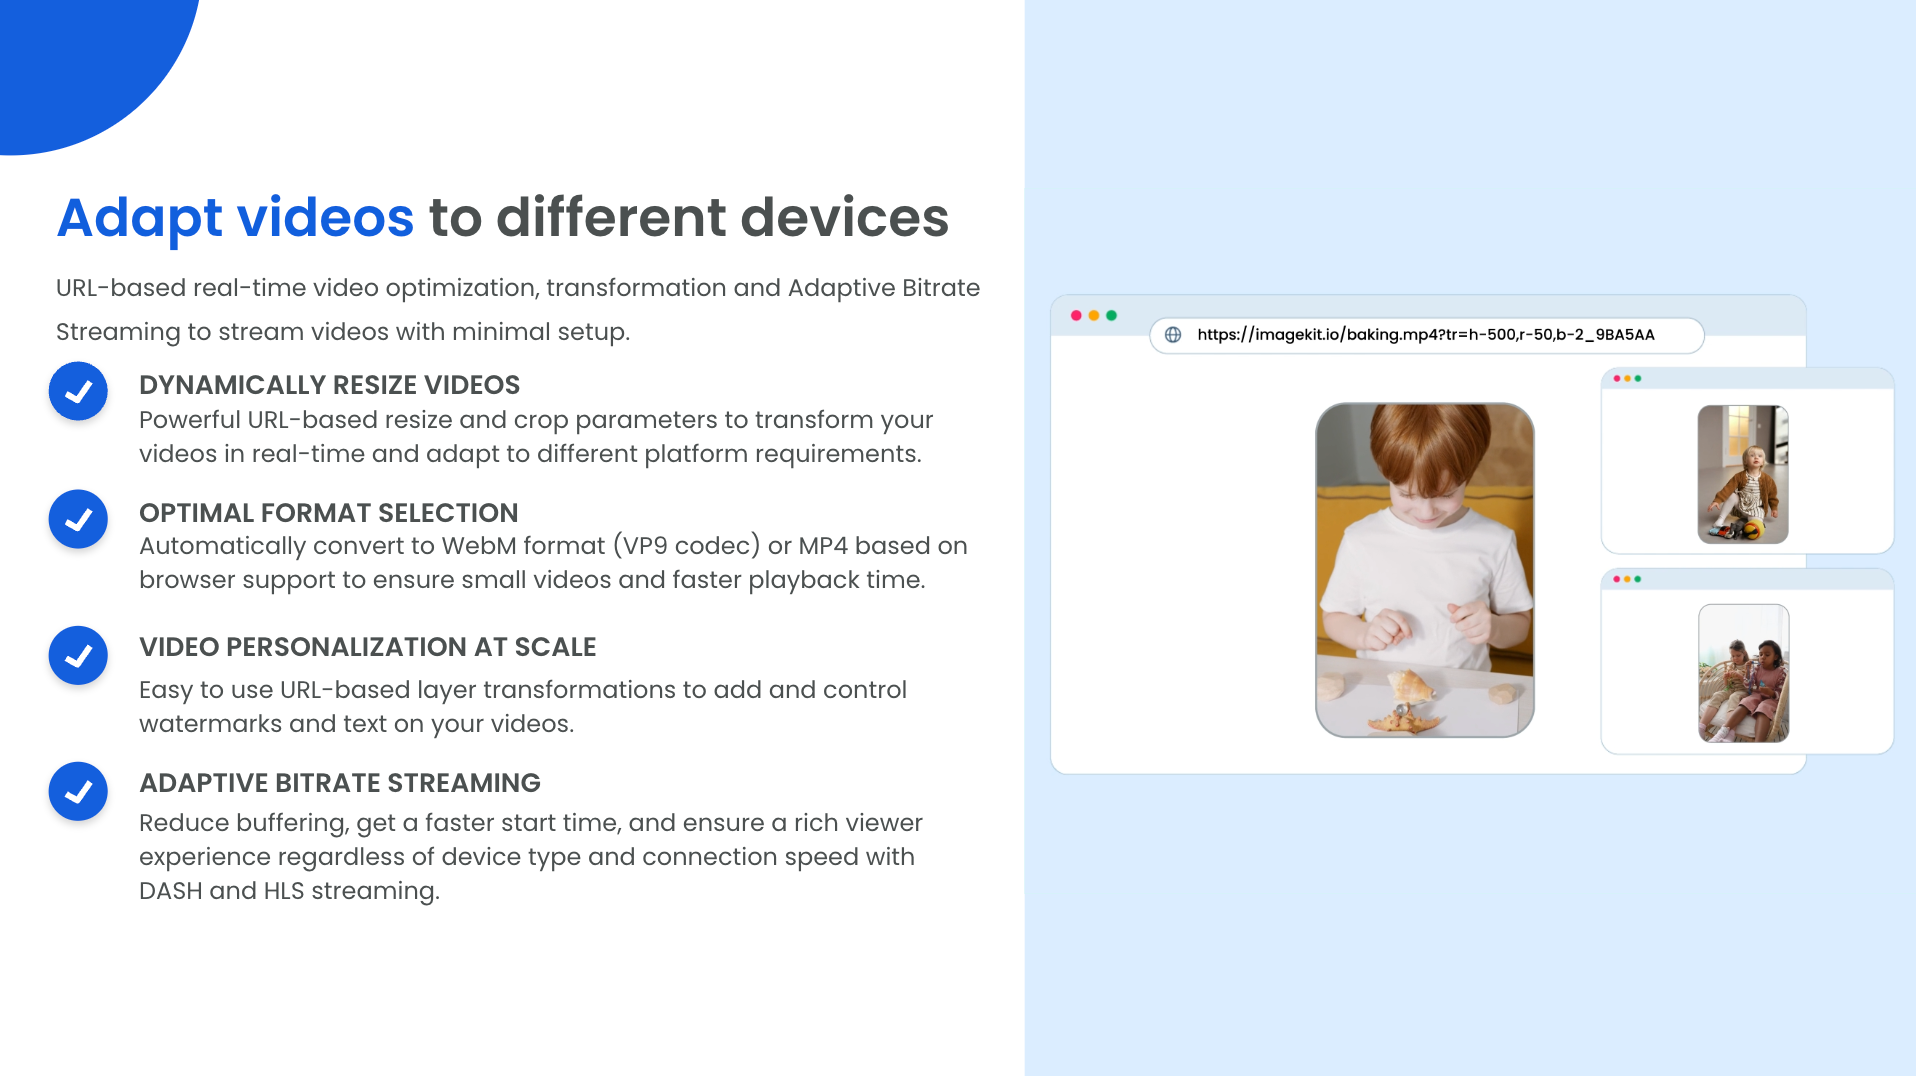Click the checkmark icon beside Adaptive Bitrate Streaming
Viewport: 1916px width, 1076px height.
coord(78,792)
